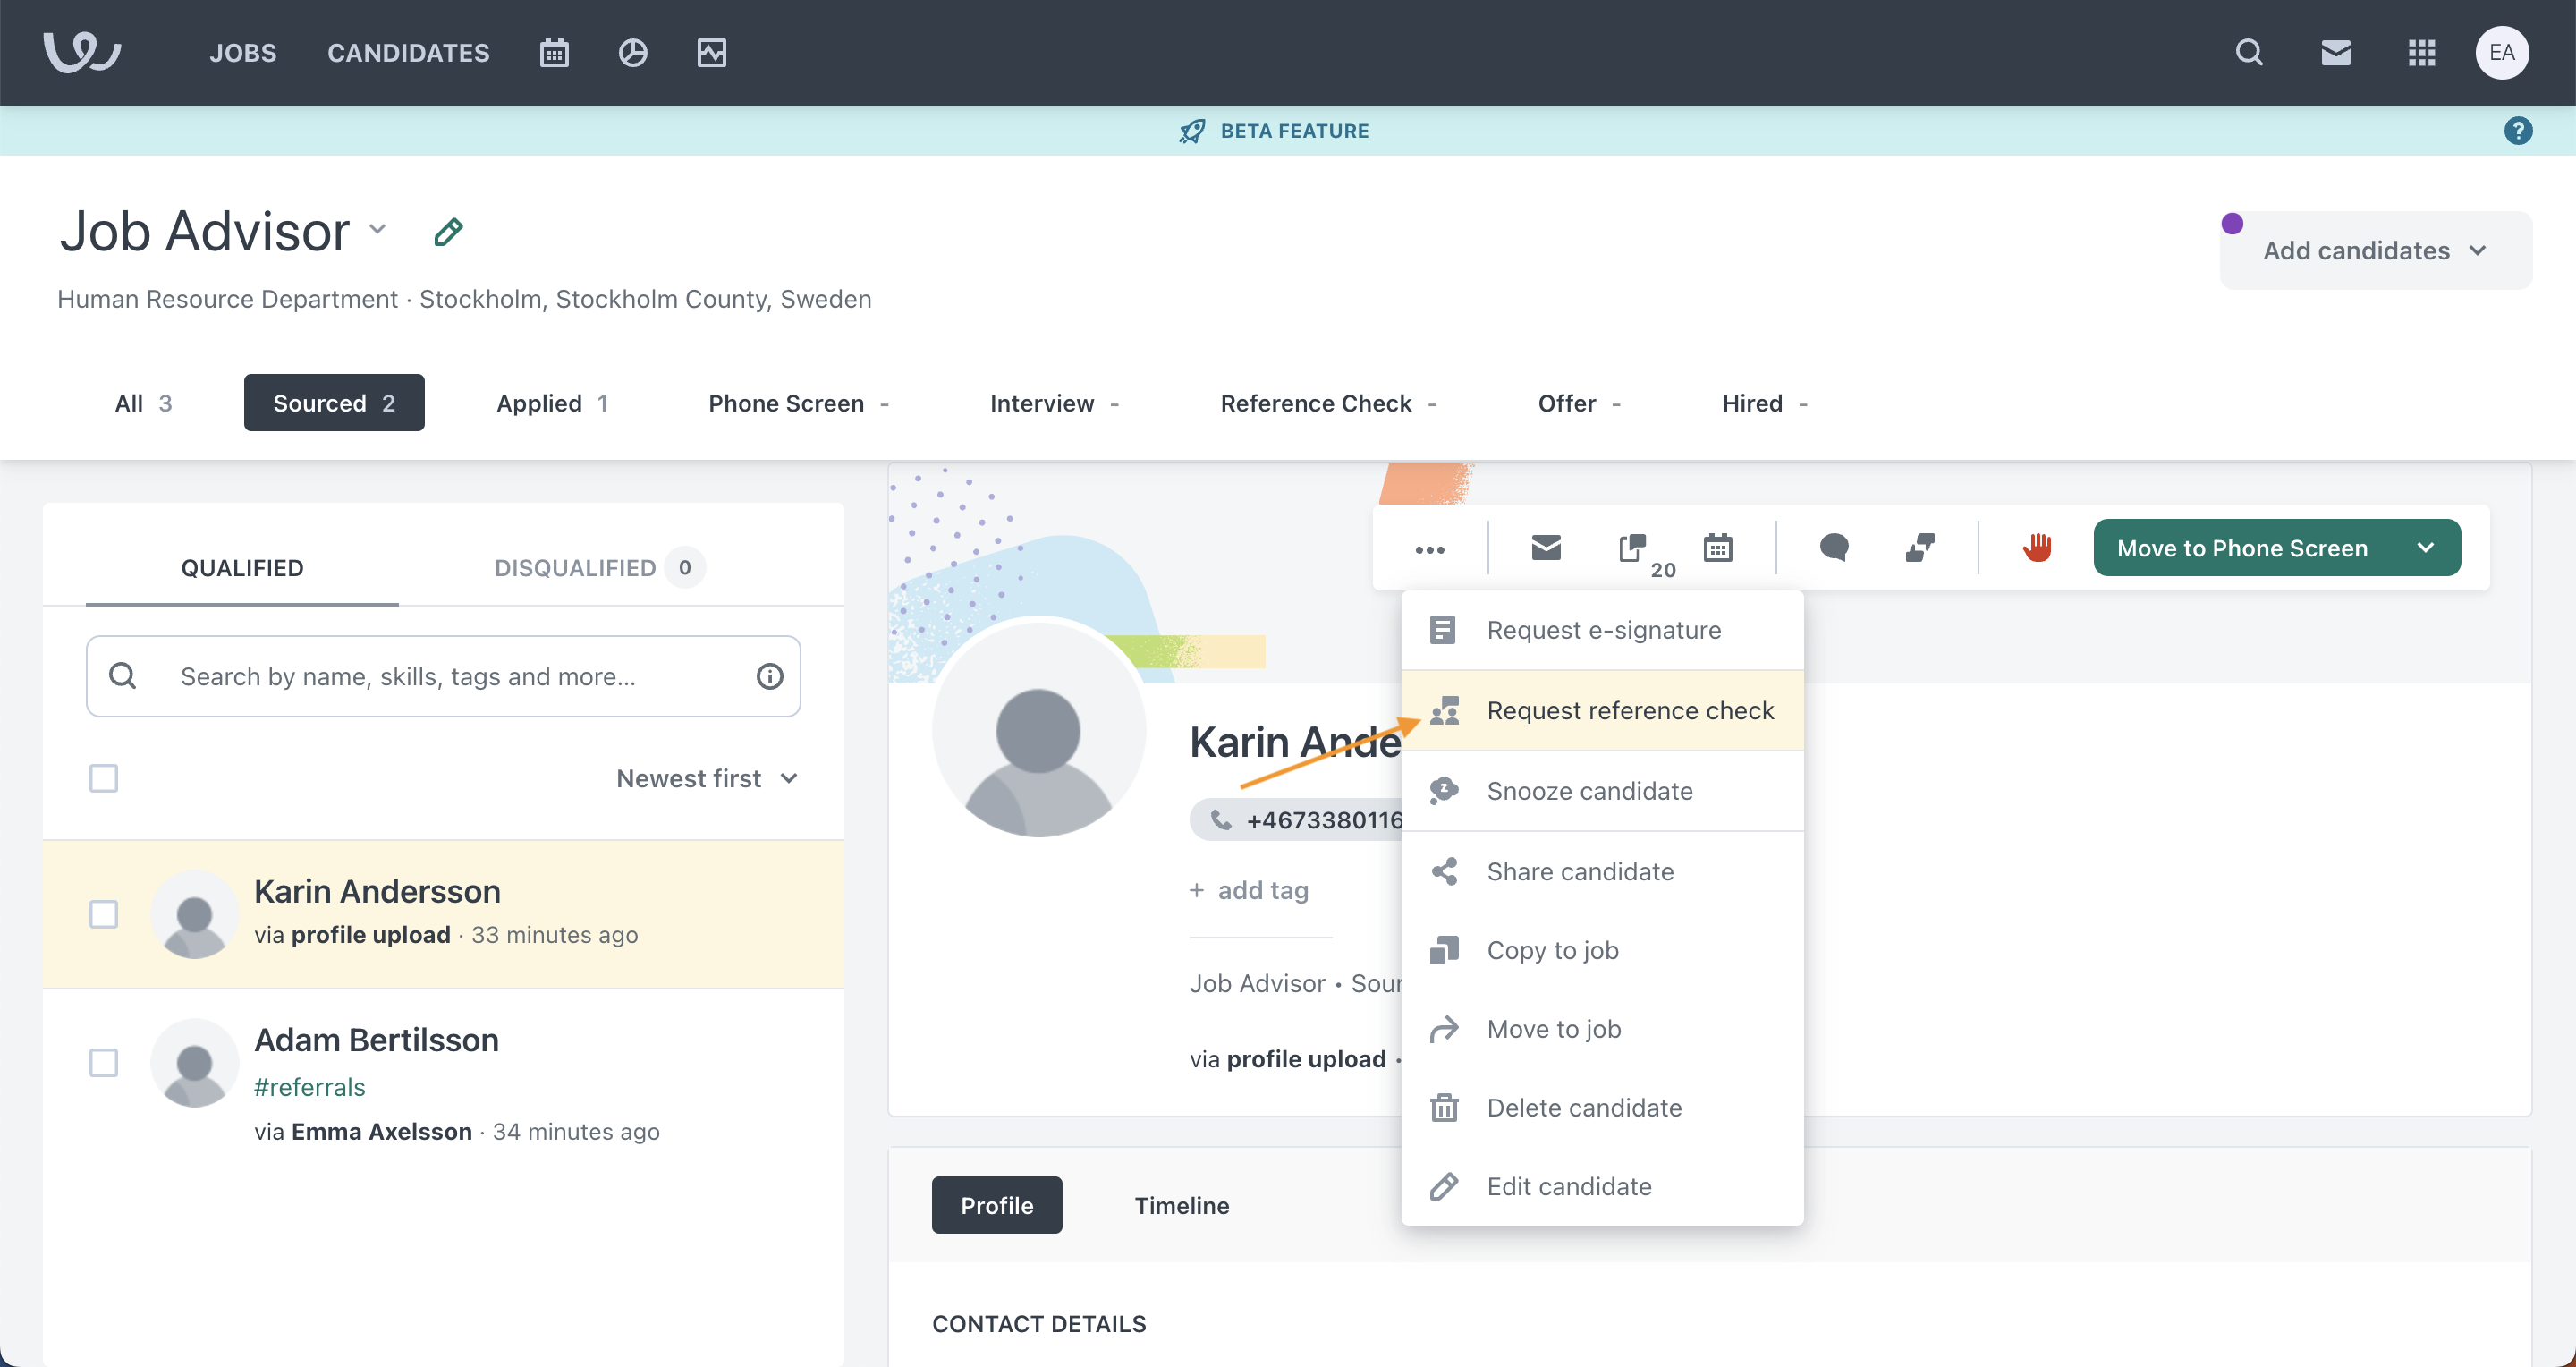The width and height of the screenshot is (2576, 1367).
Task: Click the Workable logo icon
Action: (82, 52)
